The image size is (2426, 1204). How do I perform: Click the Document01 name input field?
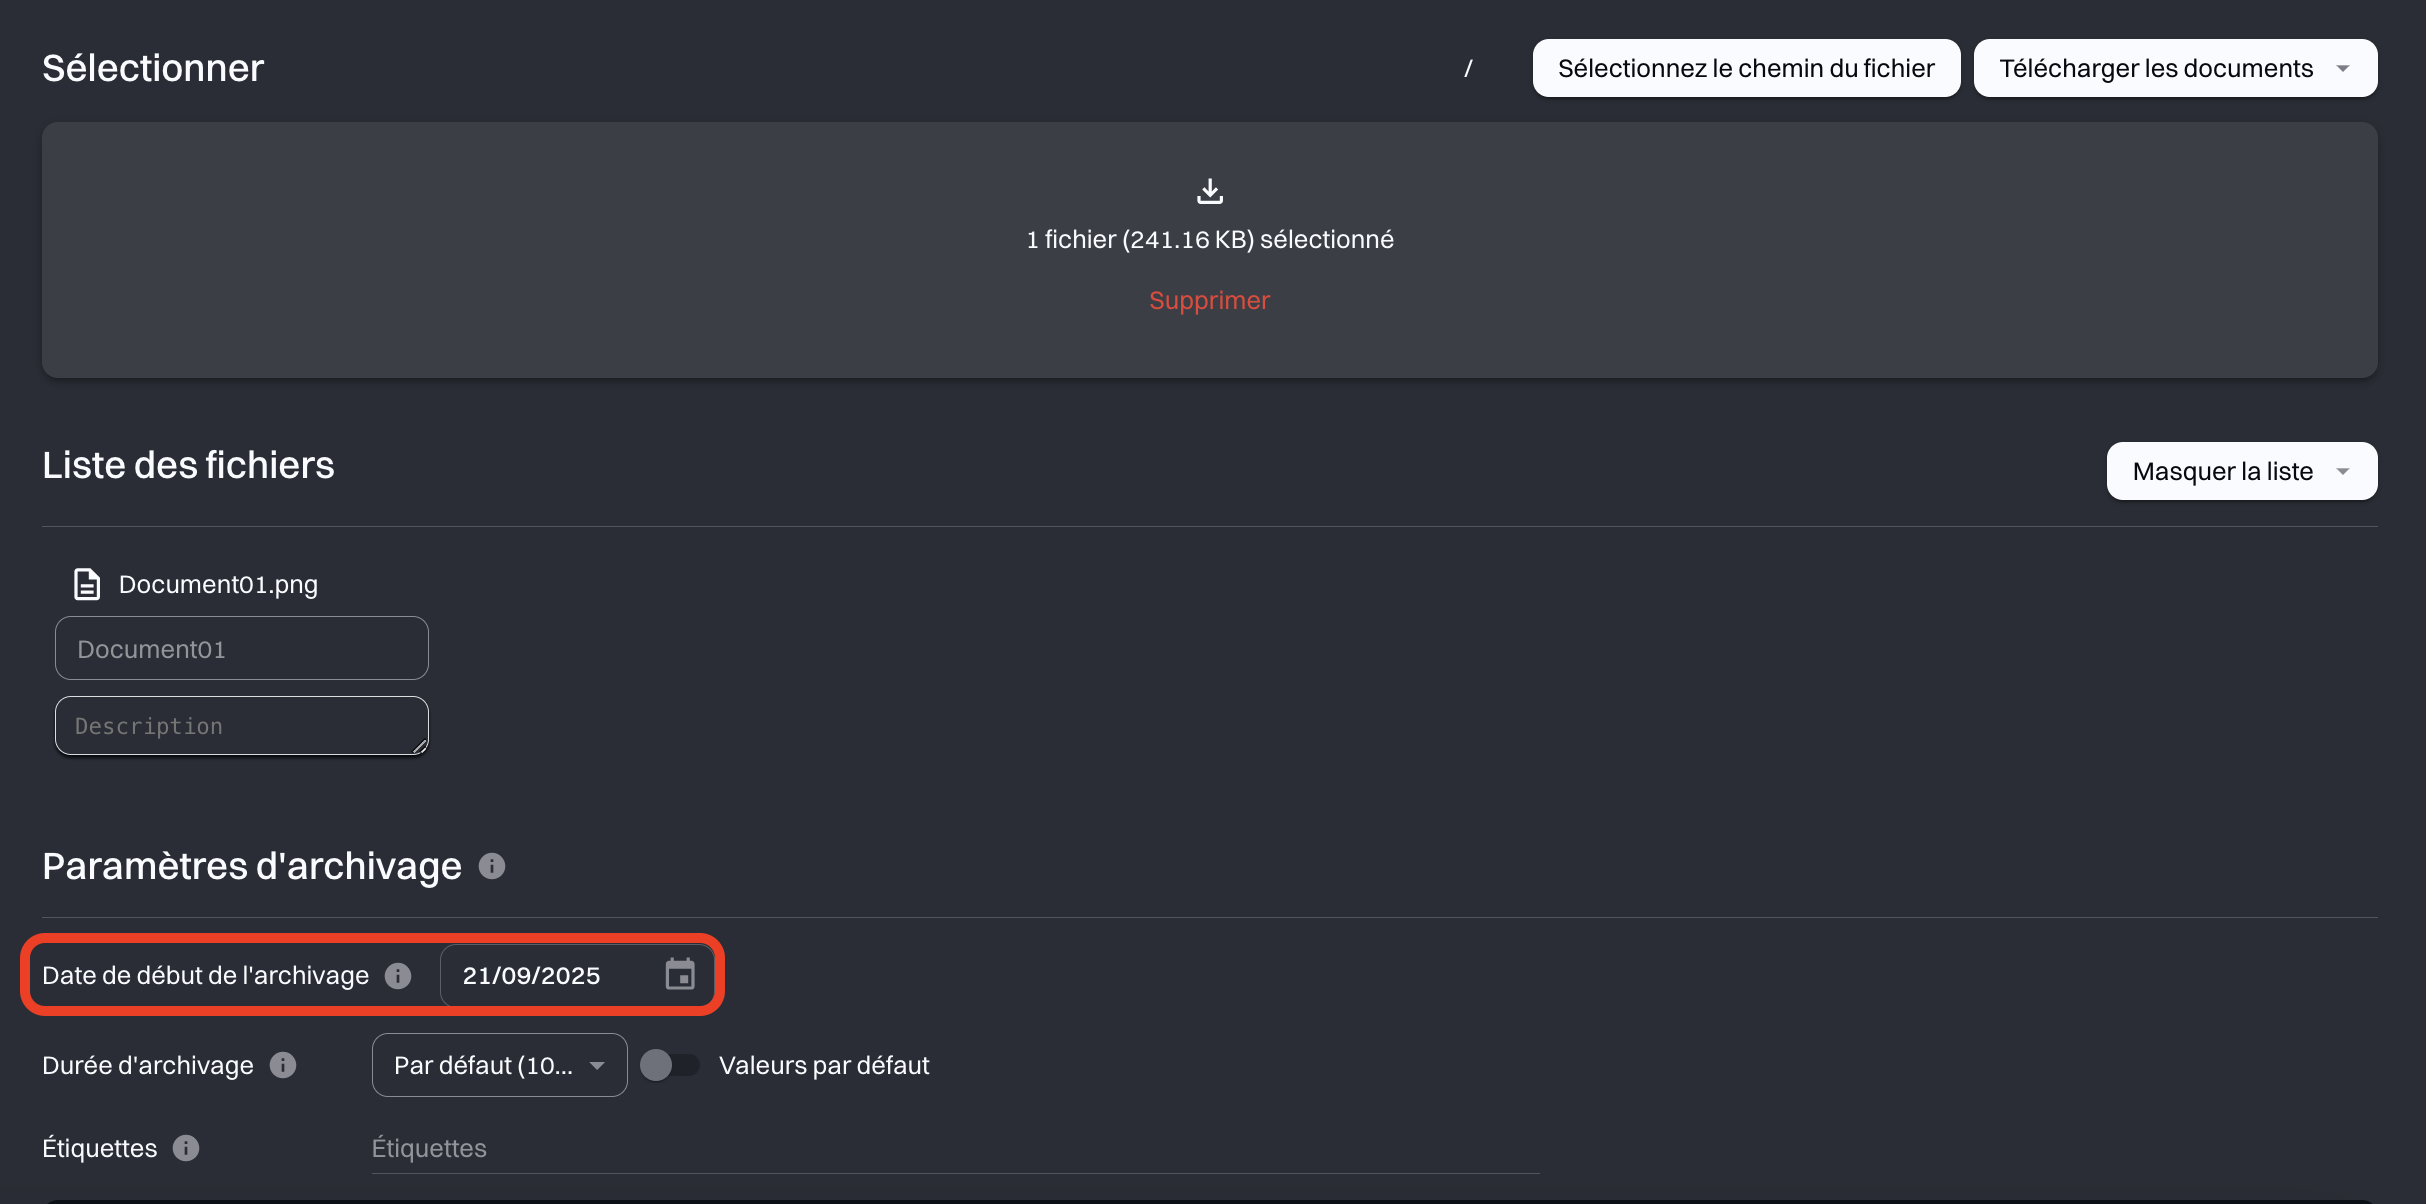[x=242, y=649]
